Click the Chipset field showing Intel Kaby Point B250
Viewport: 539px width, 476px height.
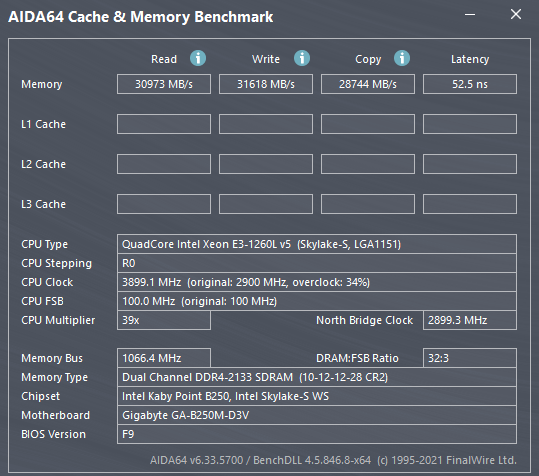pyautogui.click(x=317, y=396)
